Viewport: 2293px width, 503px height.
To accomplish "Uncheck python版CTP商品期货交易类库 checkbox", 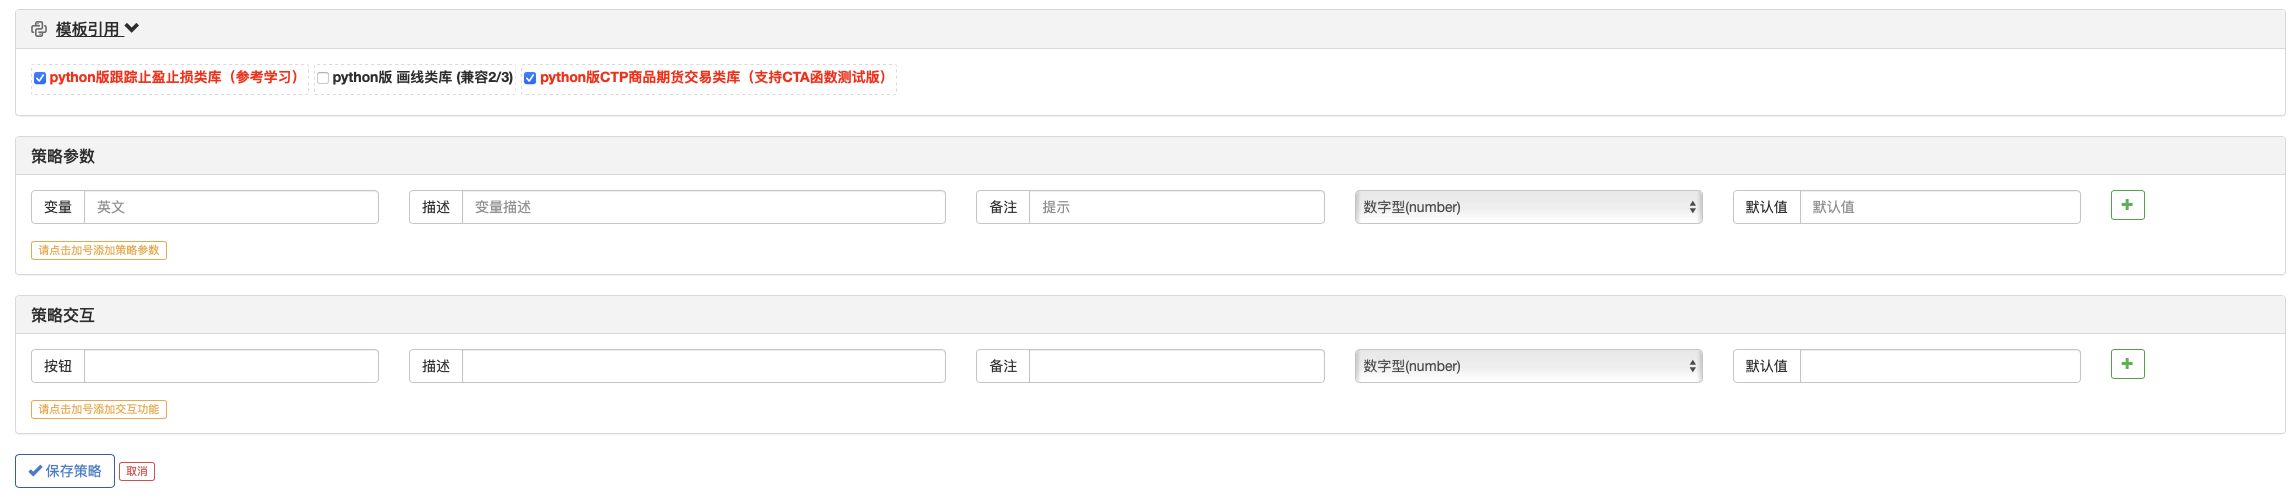I will coord(530,78).
